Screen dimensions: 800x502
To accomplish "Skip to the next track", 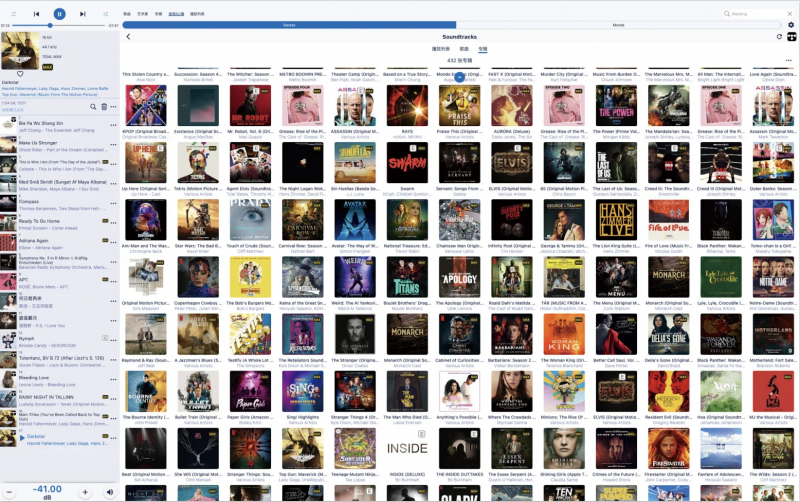I will click(83, 14).
